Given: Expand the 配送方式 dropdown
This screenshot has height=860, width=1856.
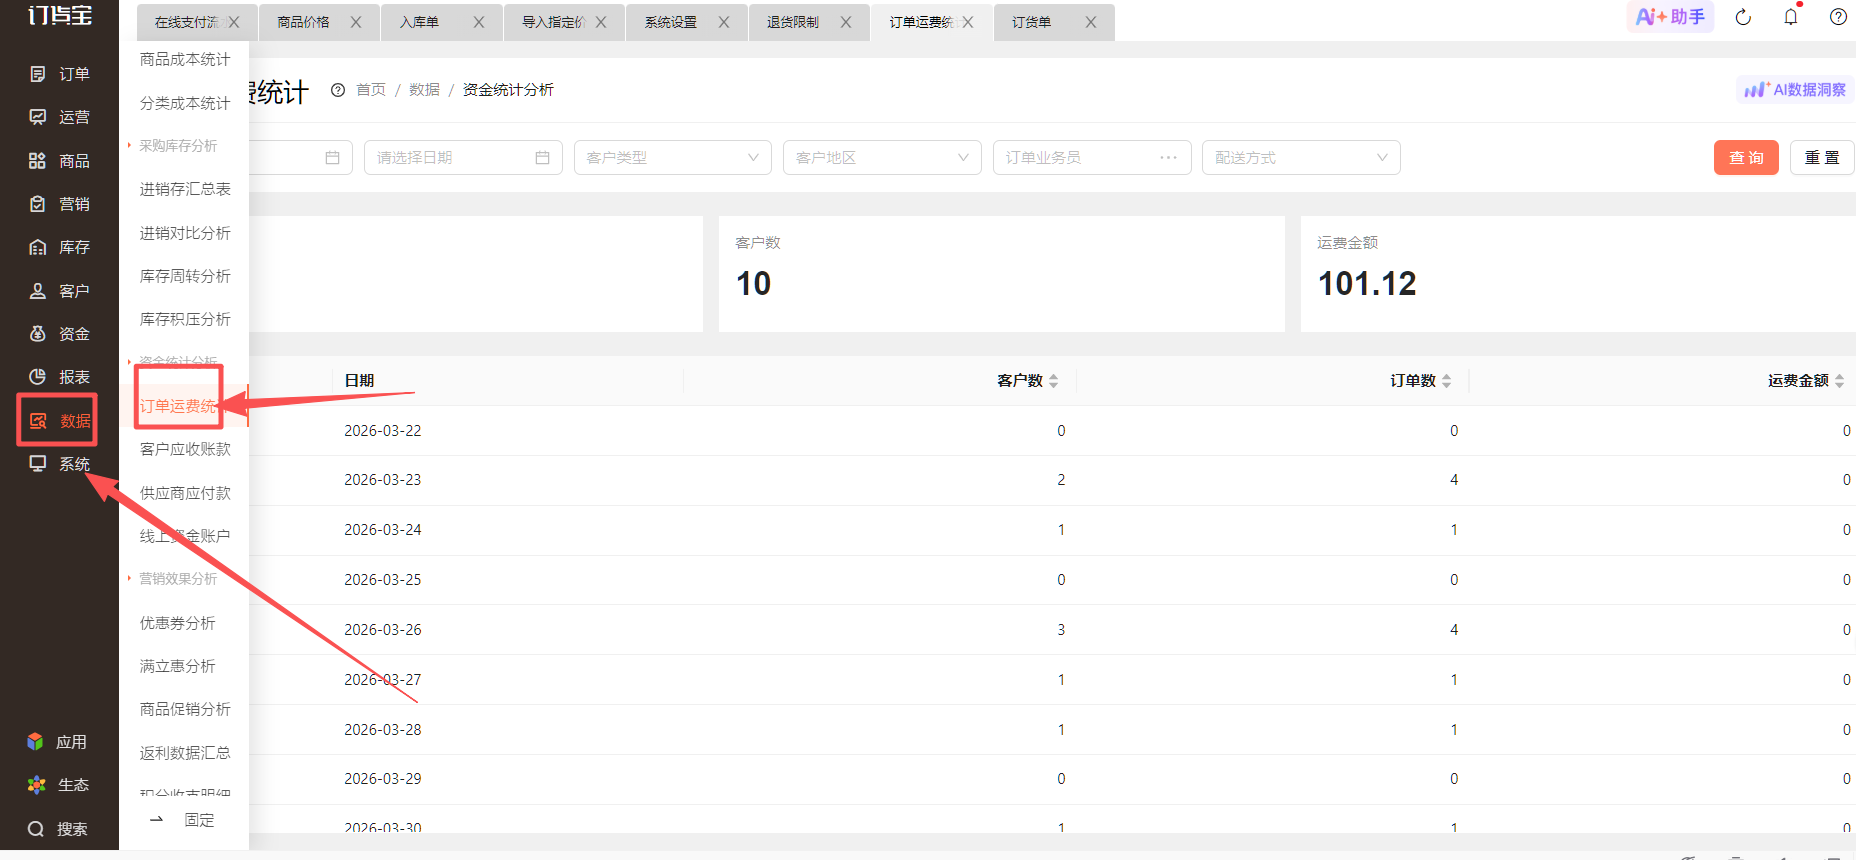Looking at the screenshot, I should click(1301, 158).
